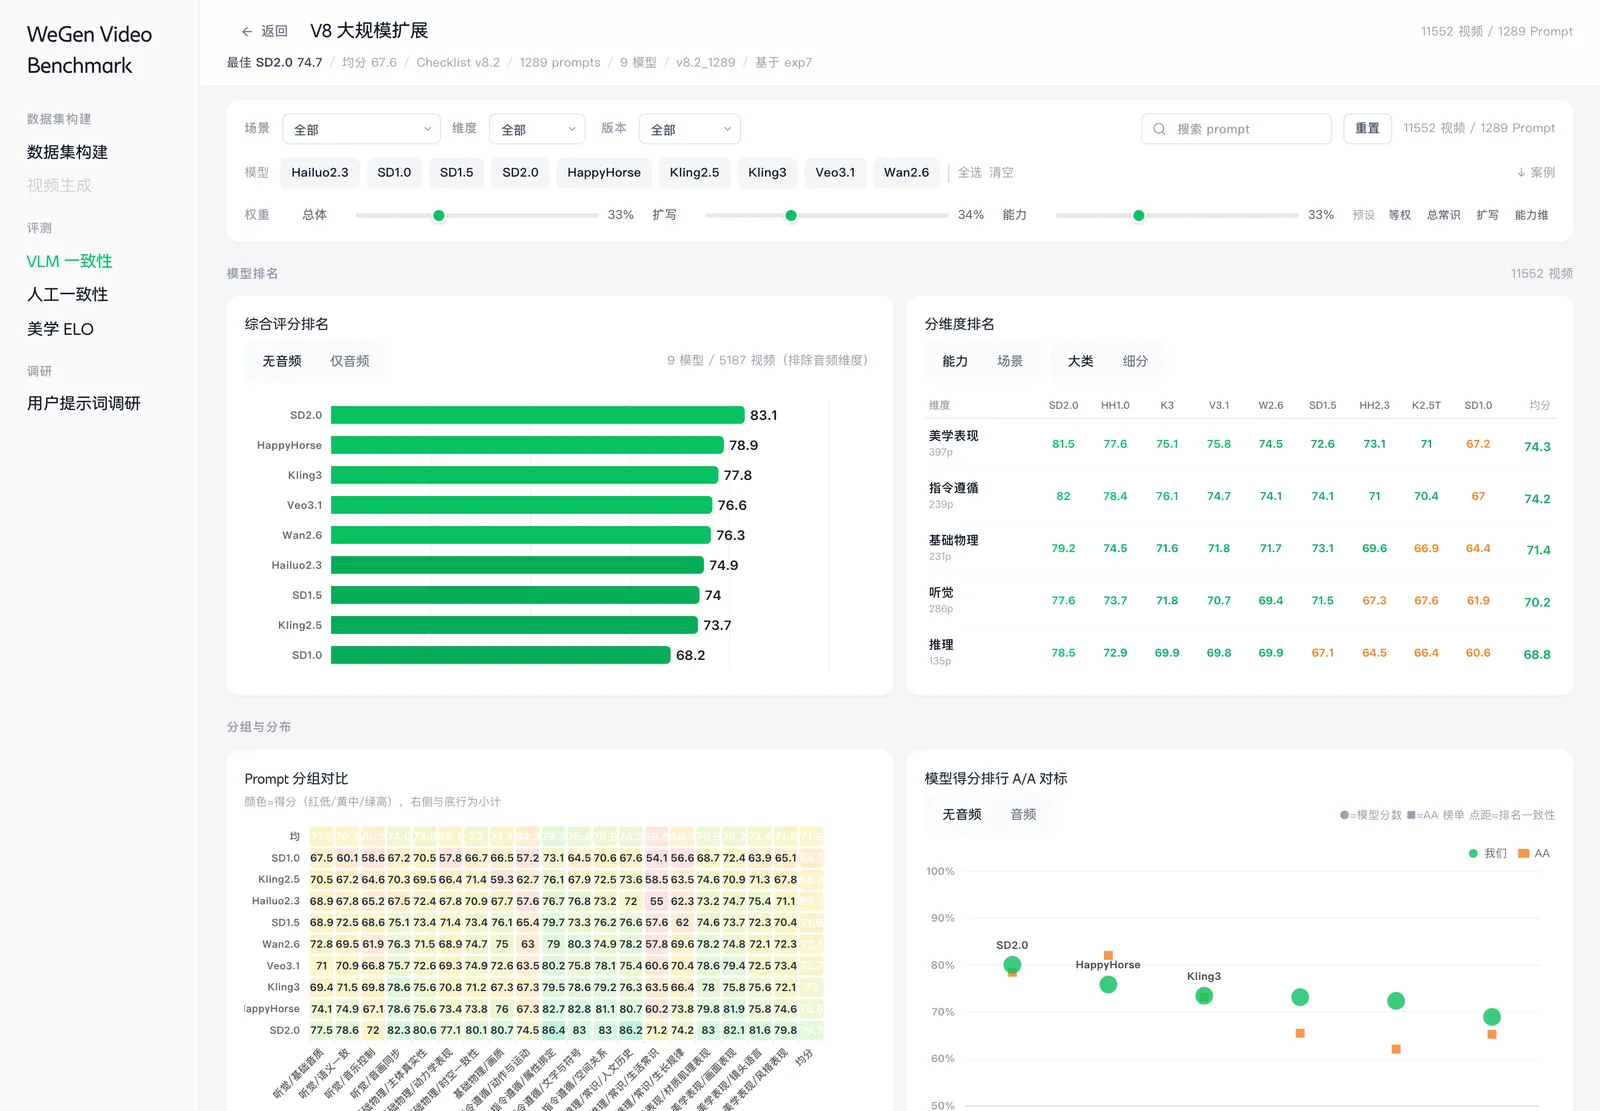Click the 基础物理 row label

tap(953, 540)
